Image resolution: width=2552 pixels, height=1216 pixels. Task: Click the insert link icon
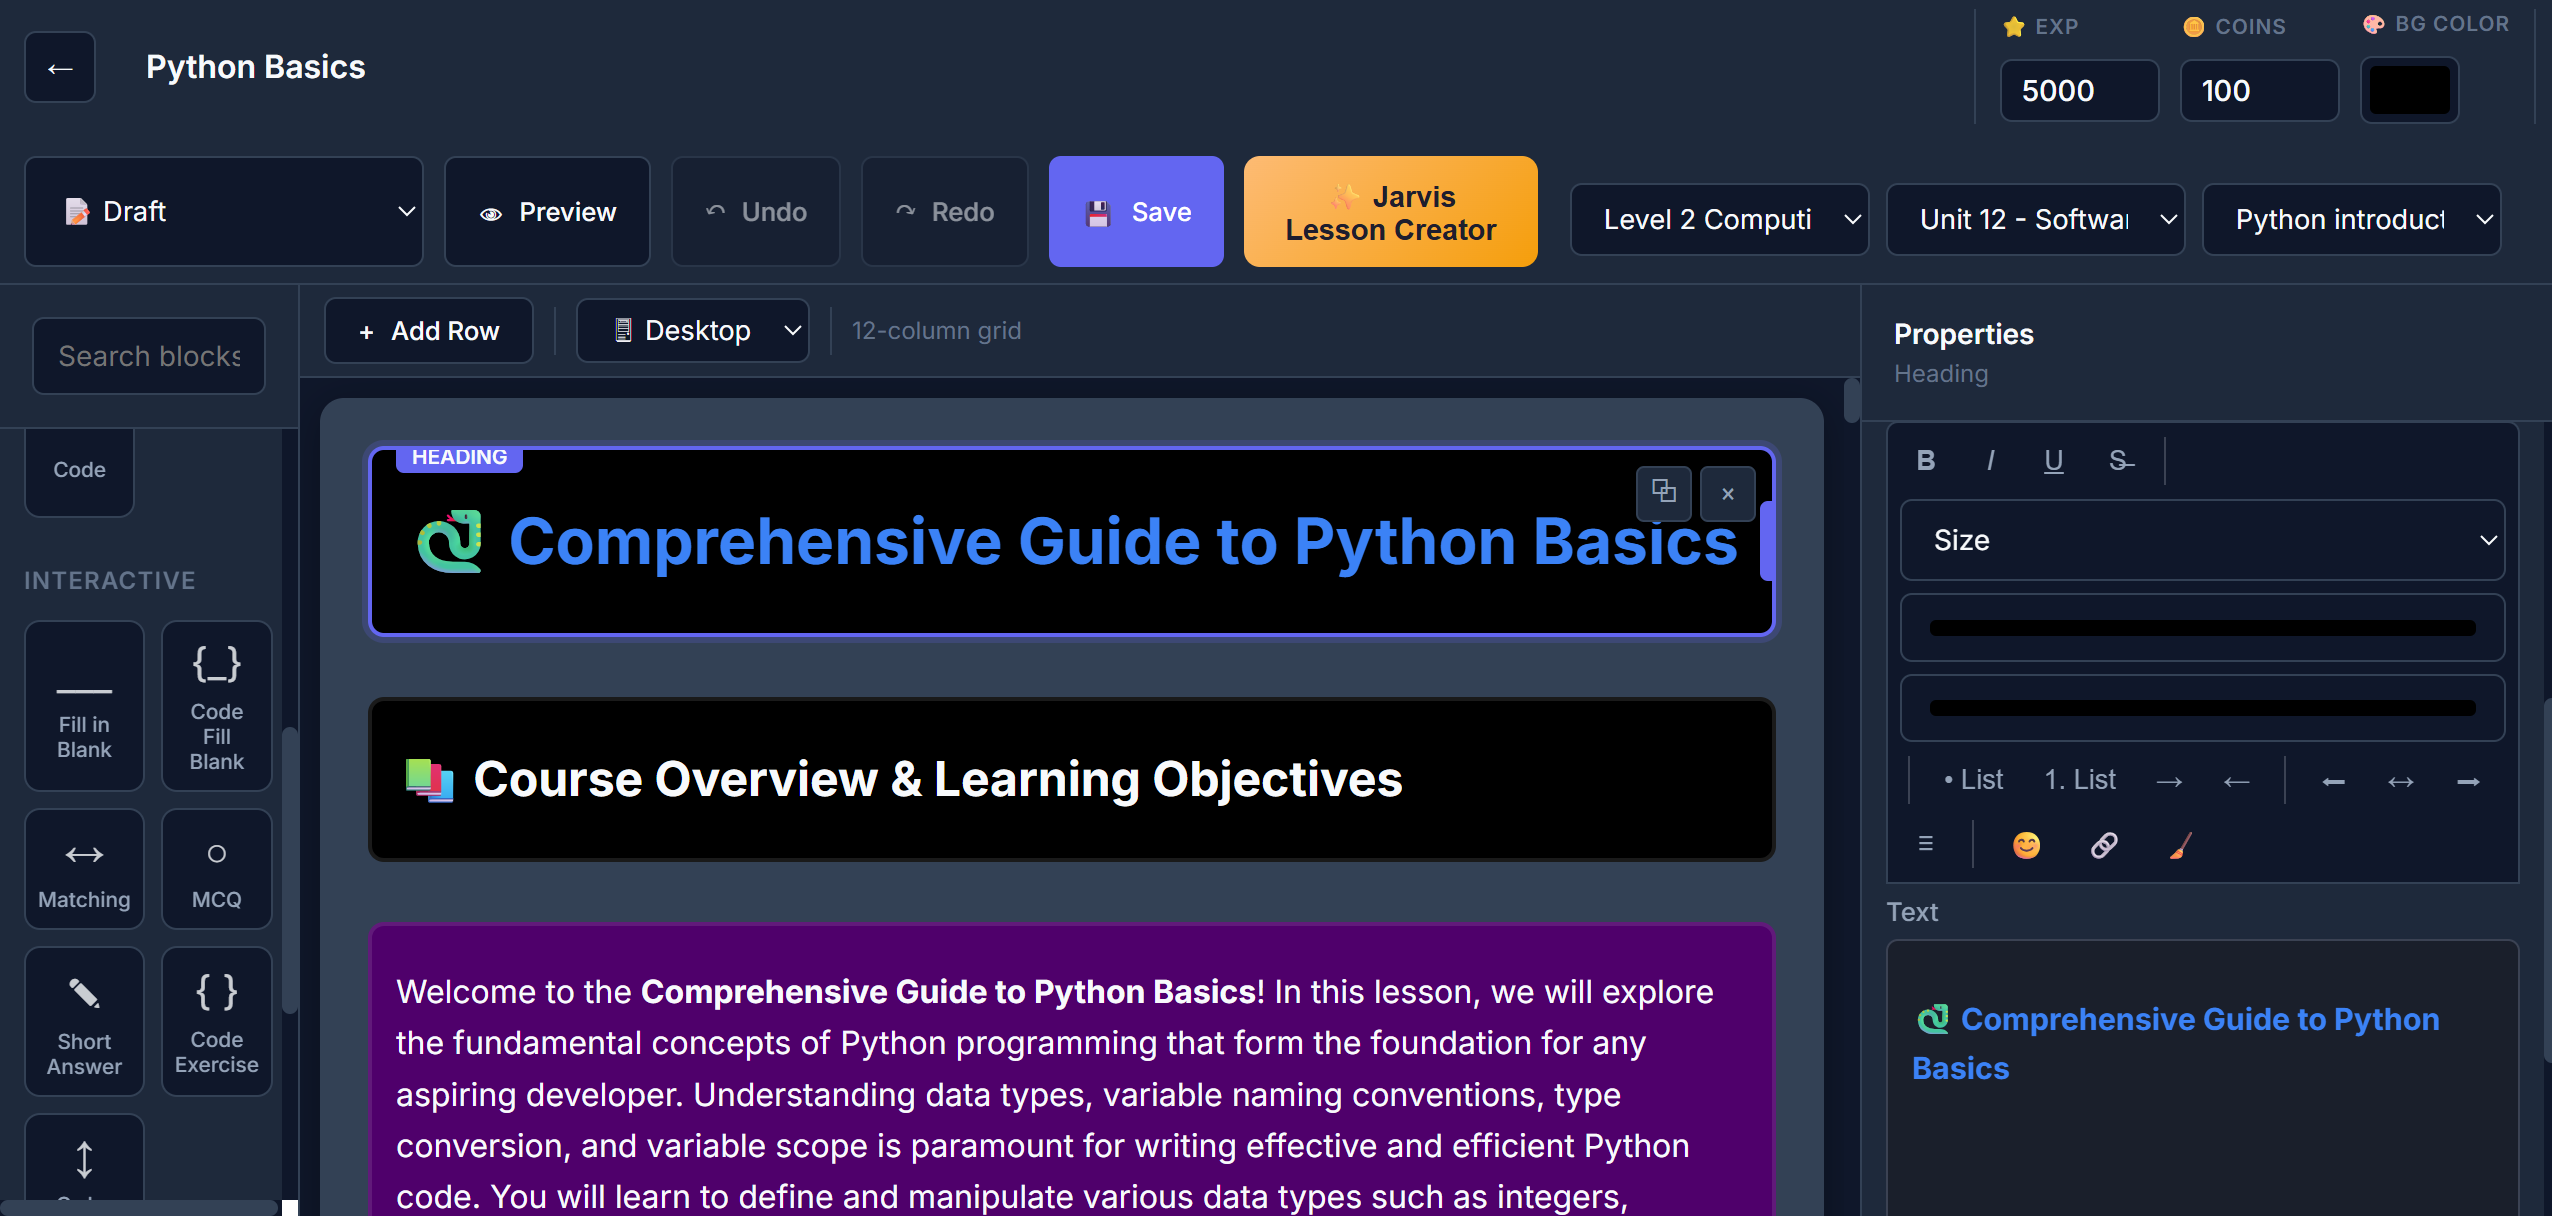(x=2103, y=846)
